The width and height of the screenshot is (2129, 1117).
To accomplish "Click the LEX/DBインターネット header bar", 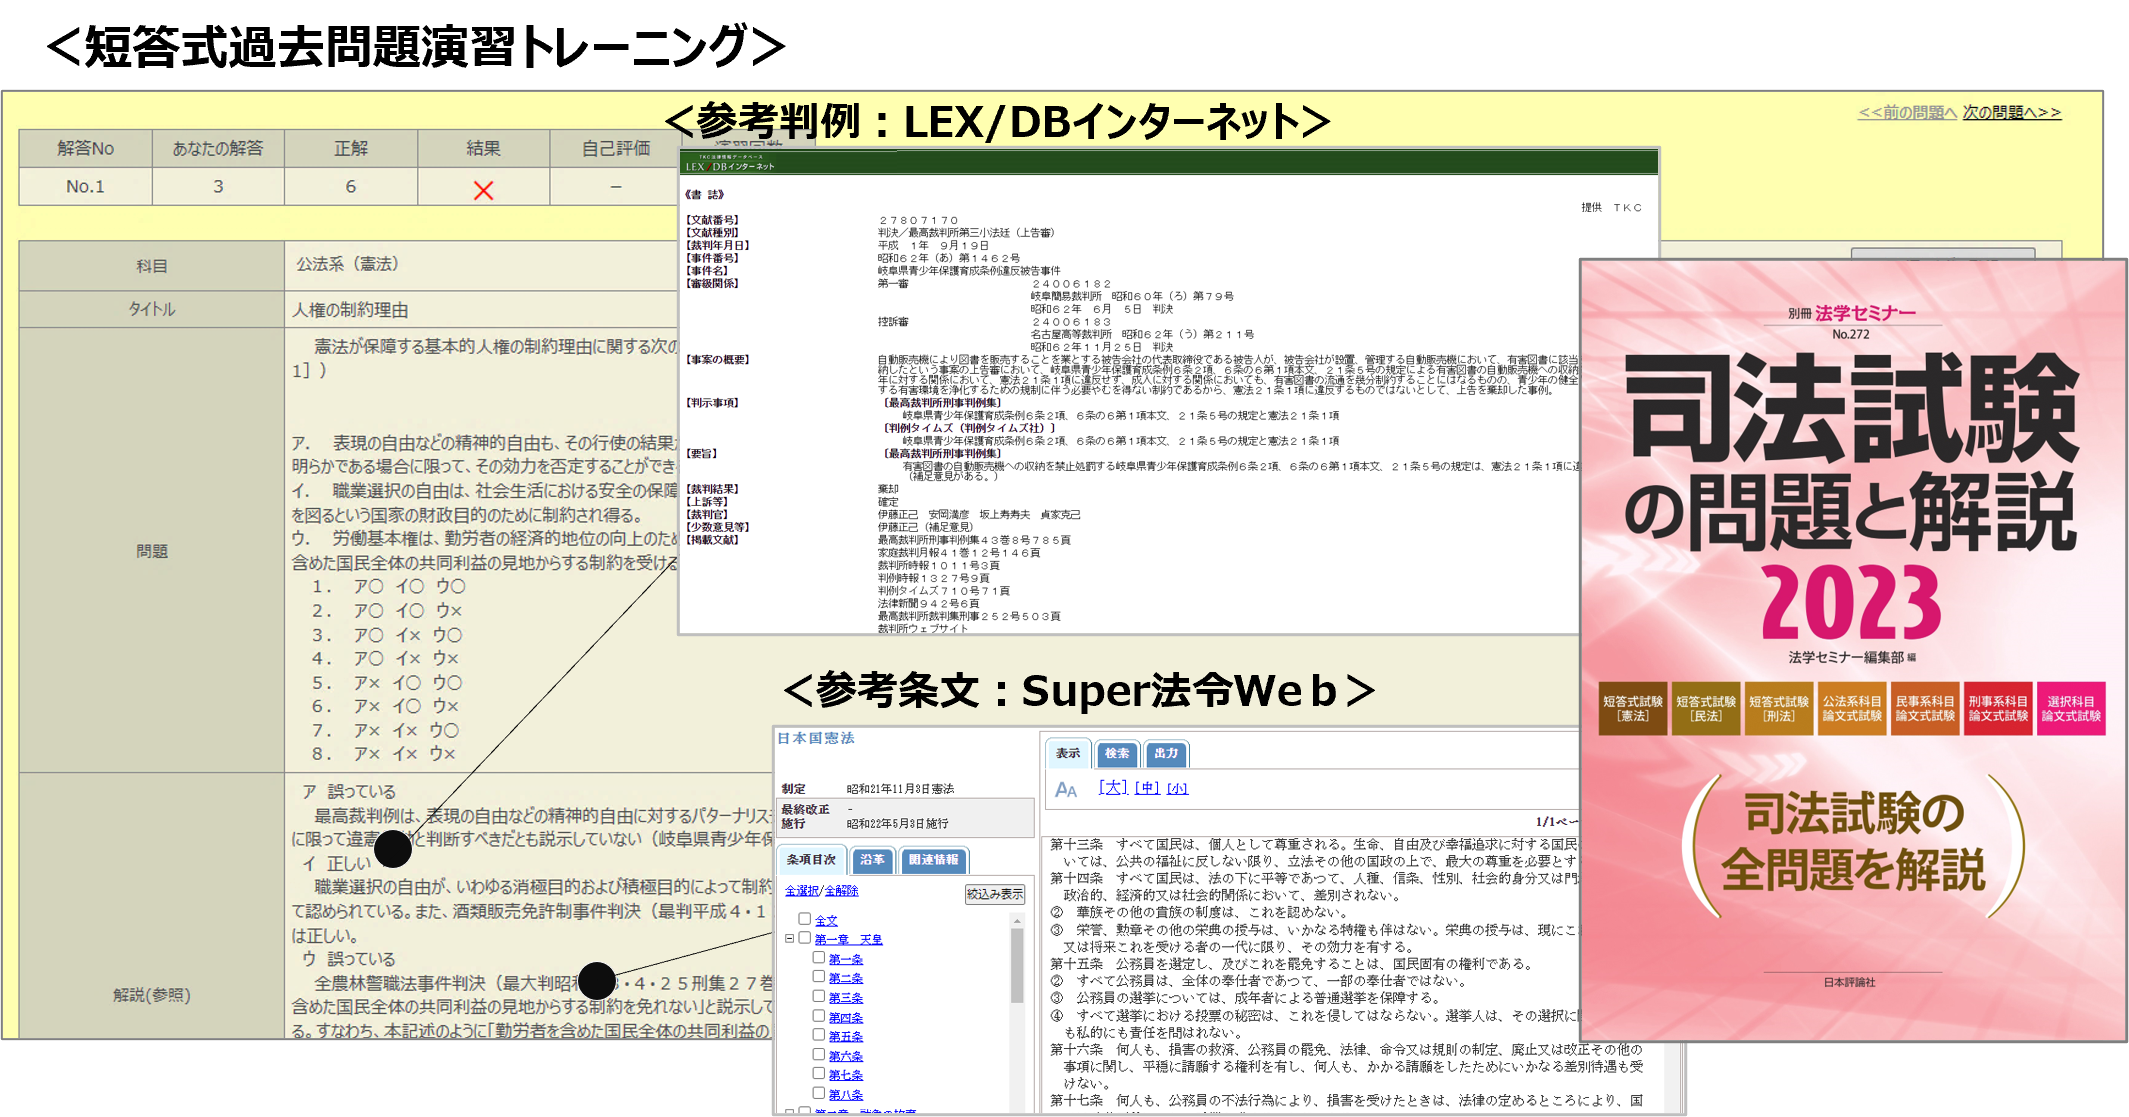I will pos(1168,163).
